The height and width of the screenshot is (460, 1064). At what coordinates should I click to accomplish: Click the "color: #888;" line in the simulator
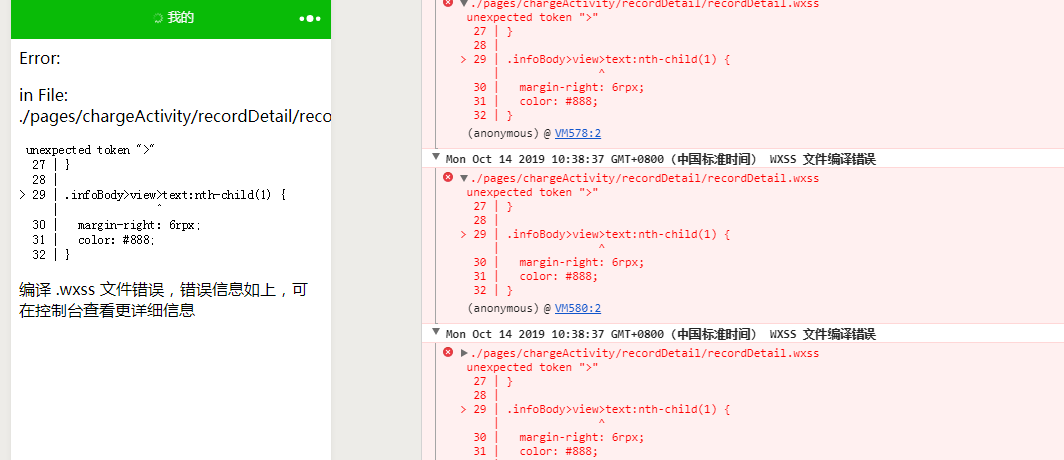point(116,240)
